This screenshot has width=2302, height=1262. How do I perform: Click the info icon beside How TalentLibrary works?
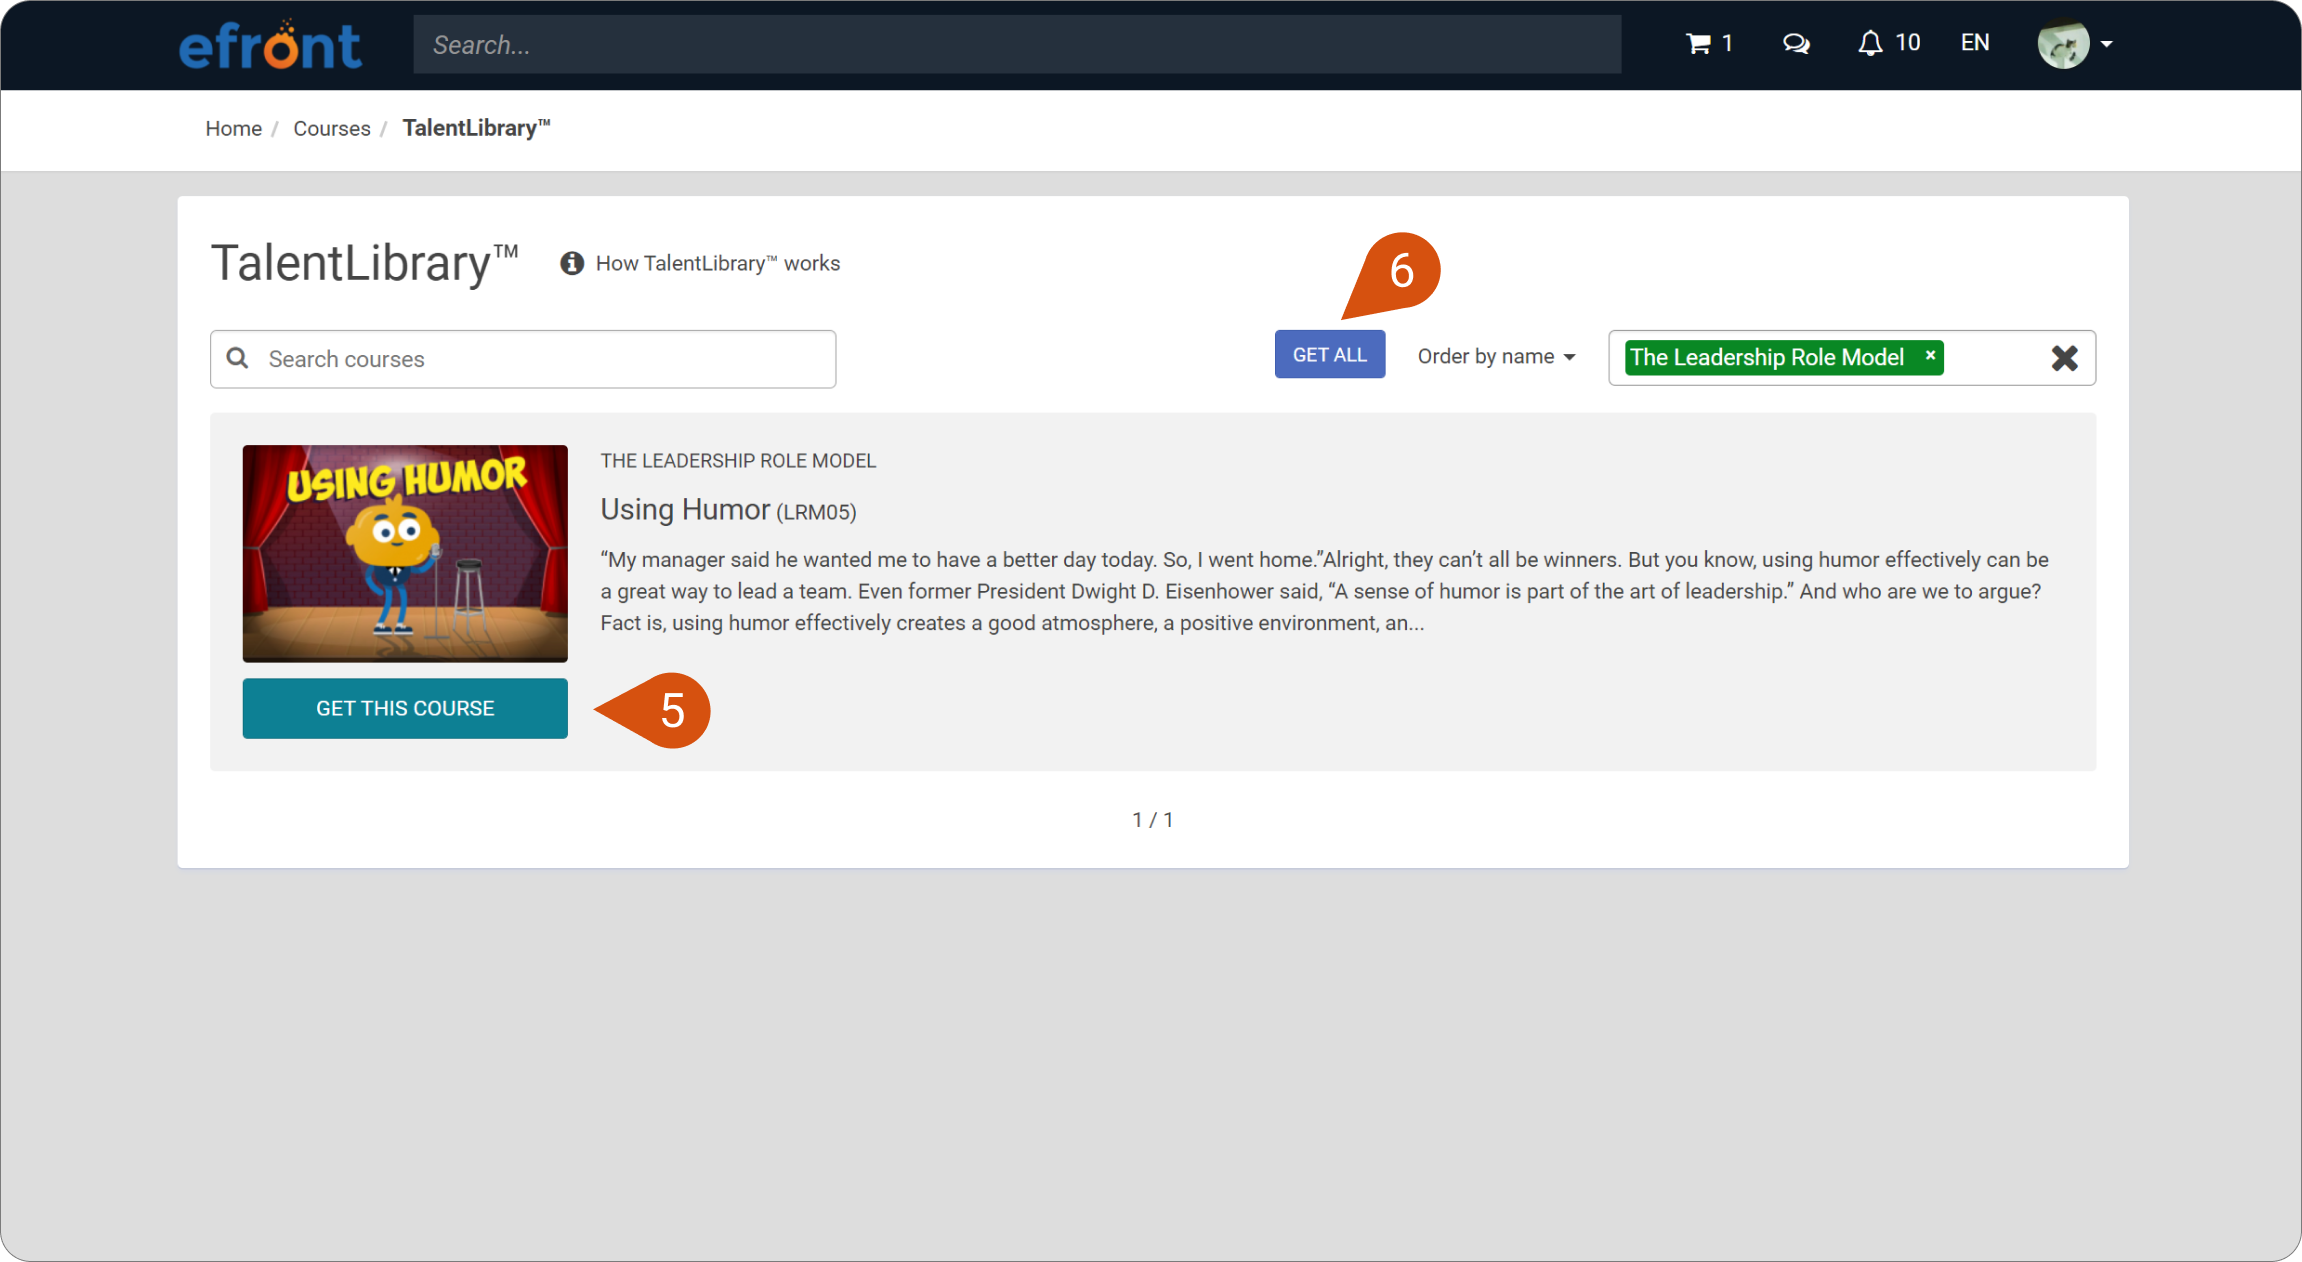(x=572, y=263)
